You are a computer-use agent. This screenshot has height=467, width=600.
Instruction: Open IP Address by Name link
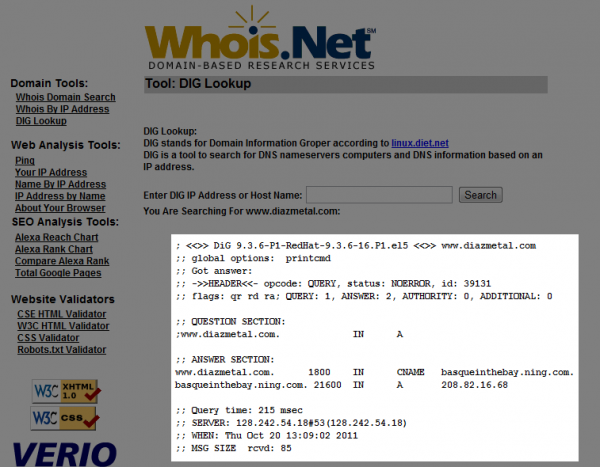coord(60,196)
